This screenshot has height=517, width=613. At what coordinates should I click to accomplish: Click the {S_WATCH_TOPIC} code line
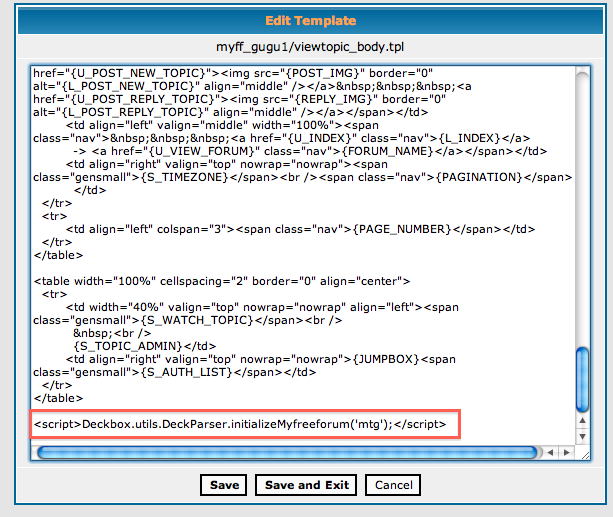coord(188,320)
